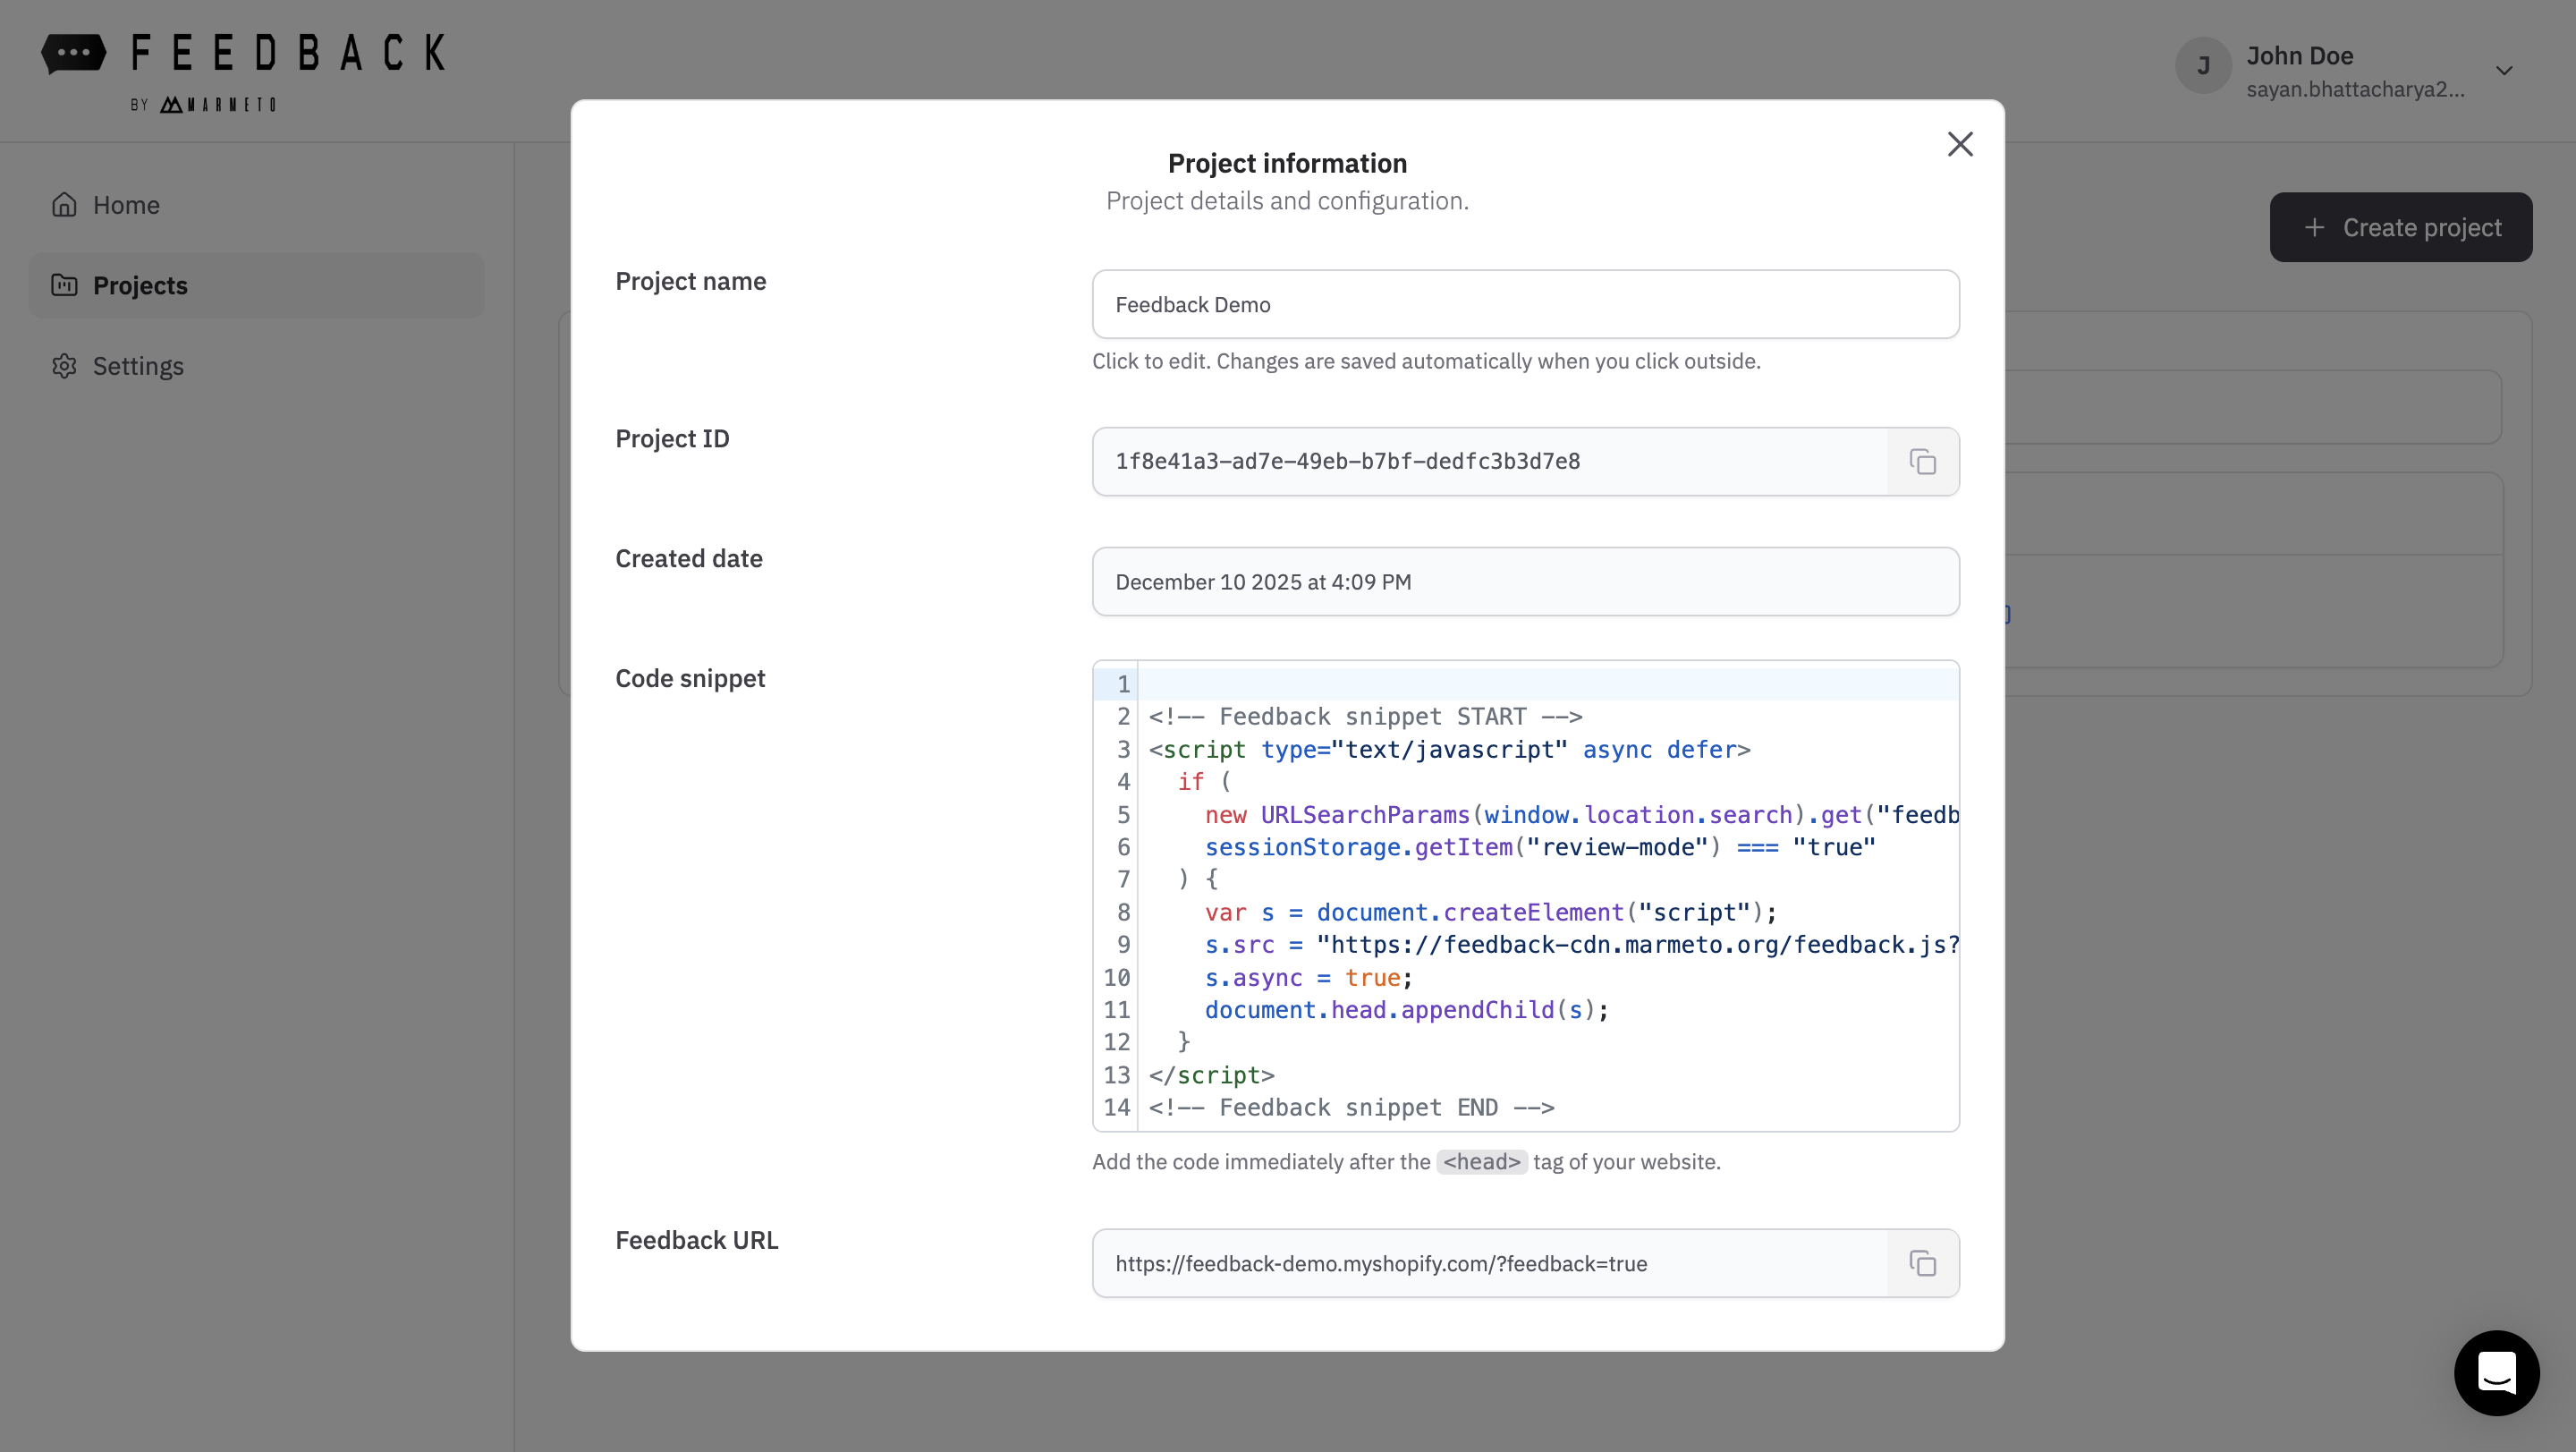Navigate to the Settings section
This screenshot has height=1452, width=2576.
pos(138,366)
